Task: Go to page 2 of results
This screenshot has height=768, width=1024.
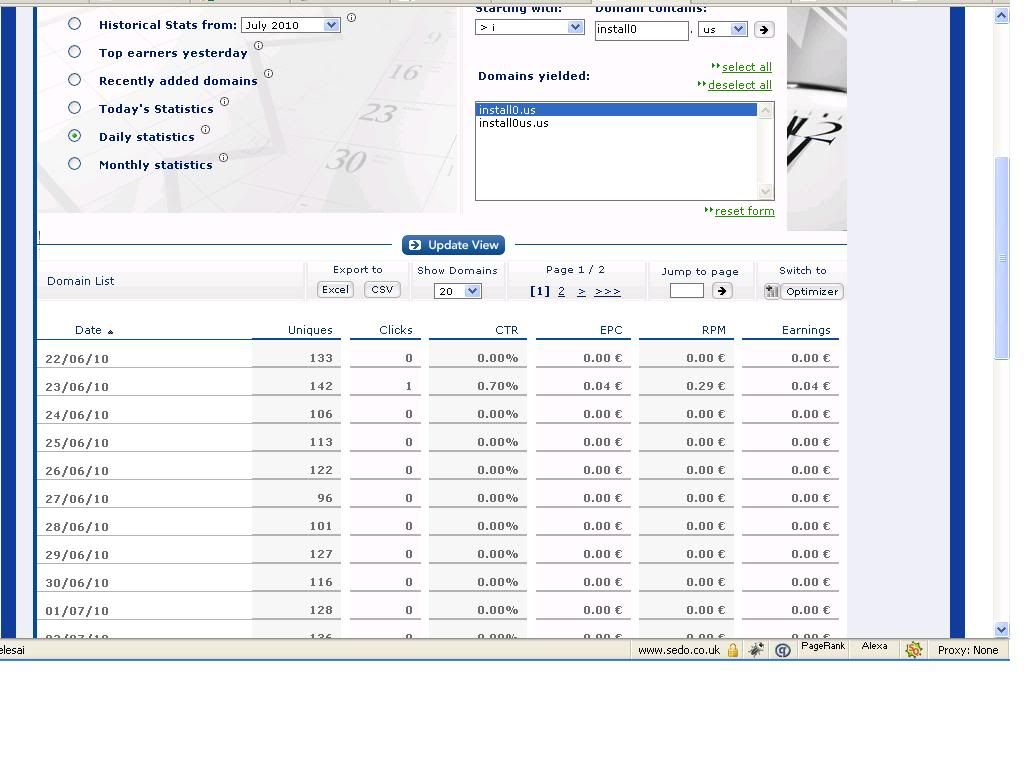Action: pyautogui.click(x=561, y=291)
